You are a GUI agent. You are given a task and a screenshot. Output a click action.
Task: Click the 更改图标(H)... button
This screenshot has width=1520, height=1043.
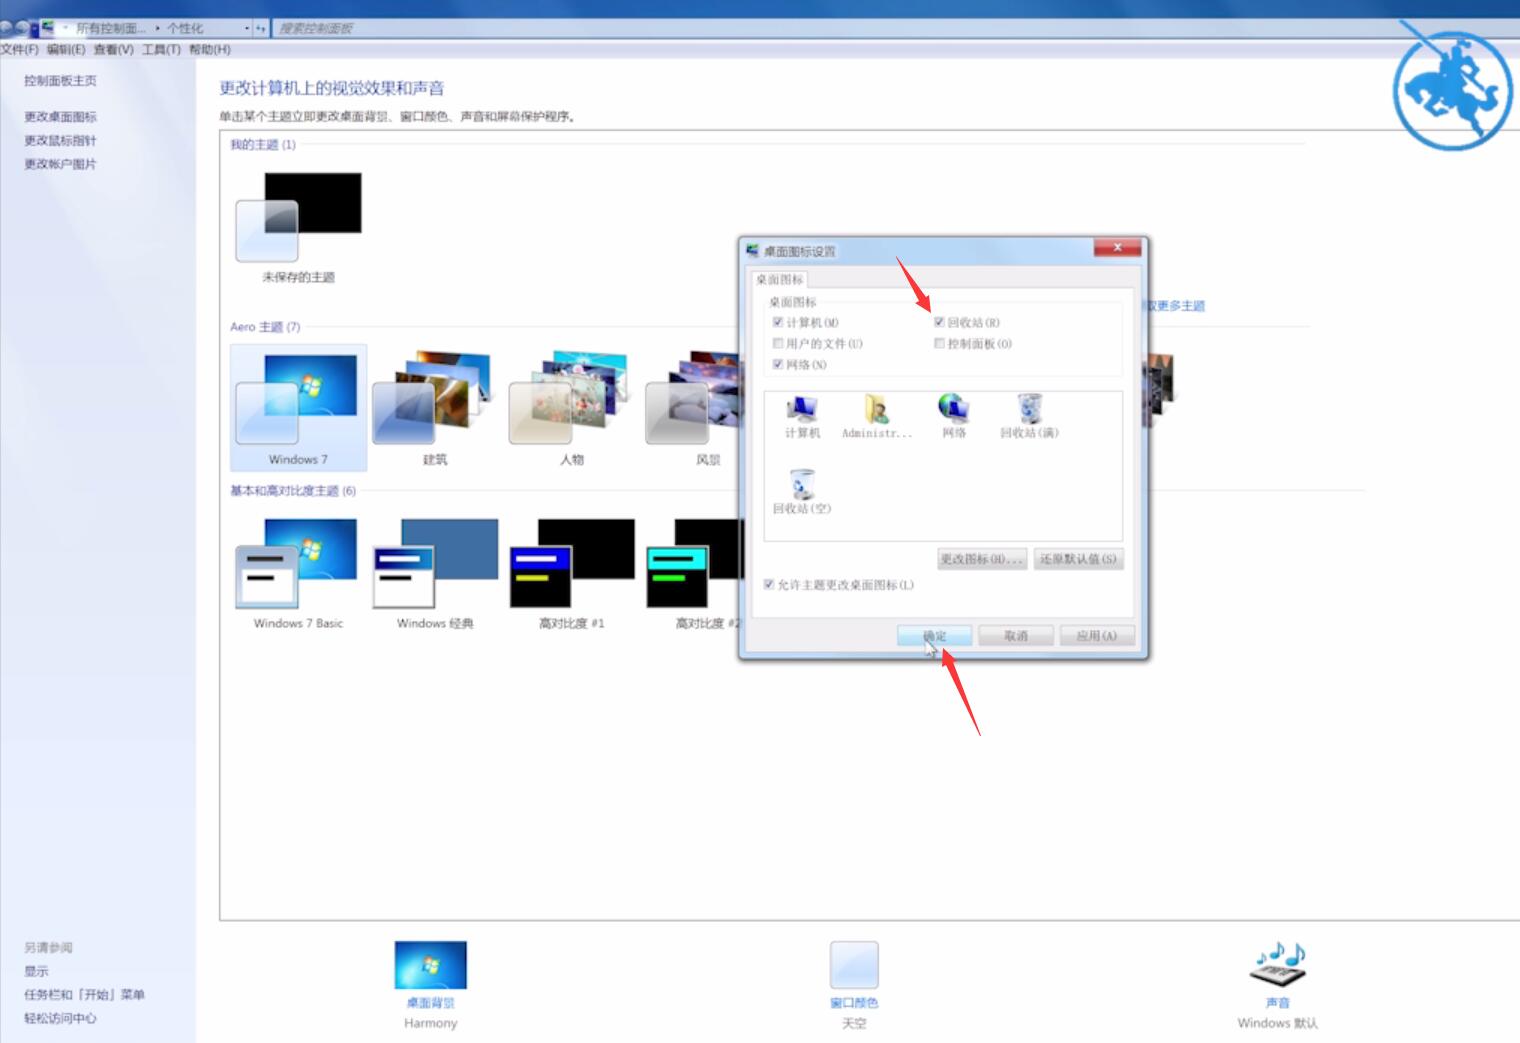[981, 559]
